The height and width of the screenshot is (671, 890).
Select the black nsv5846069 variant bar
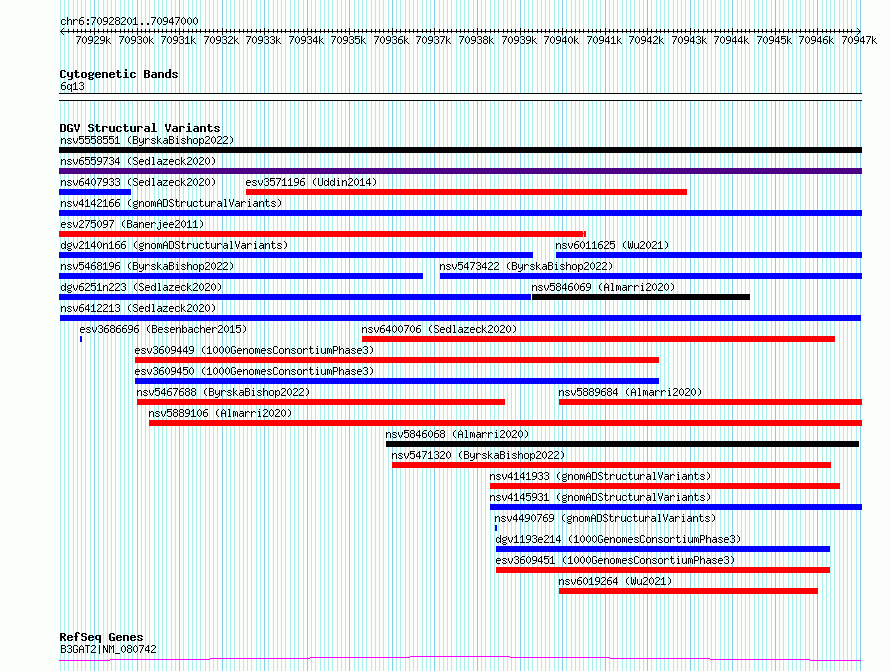[x=641, y=297]
